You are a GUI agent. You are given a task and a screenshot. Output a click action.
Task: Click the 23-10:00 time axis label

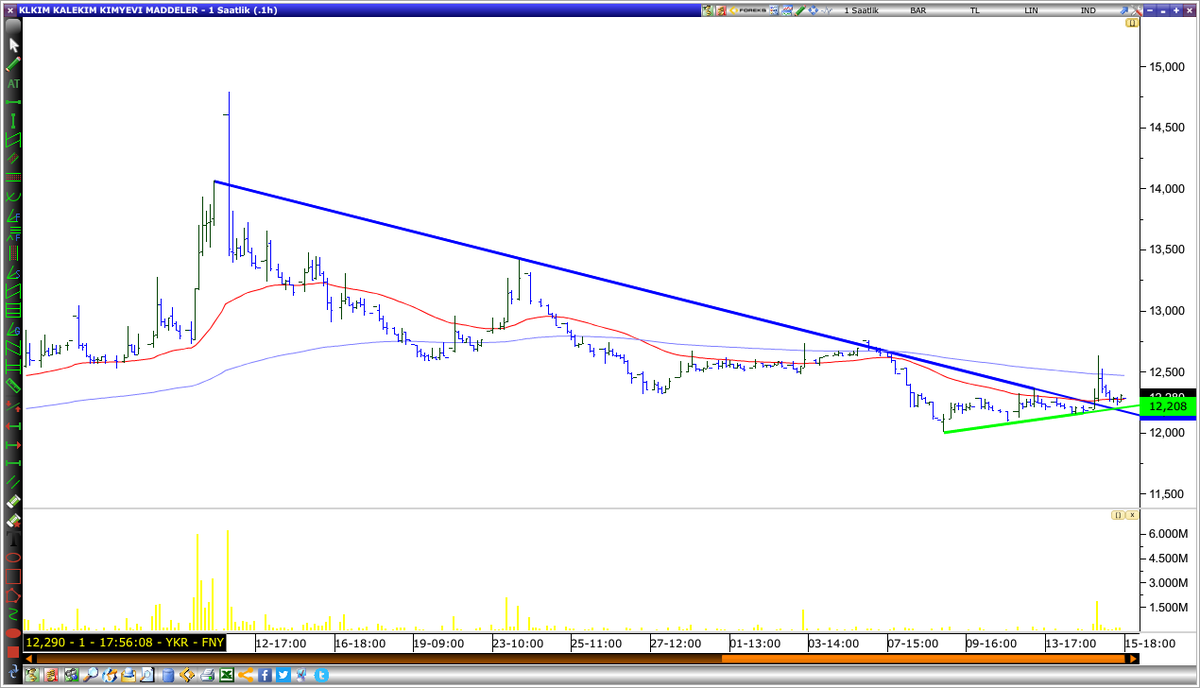pos(519,642)
